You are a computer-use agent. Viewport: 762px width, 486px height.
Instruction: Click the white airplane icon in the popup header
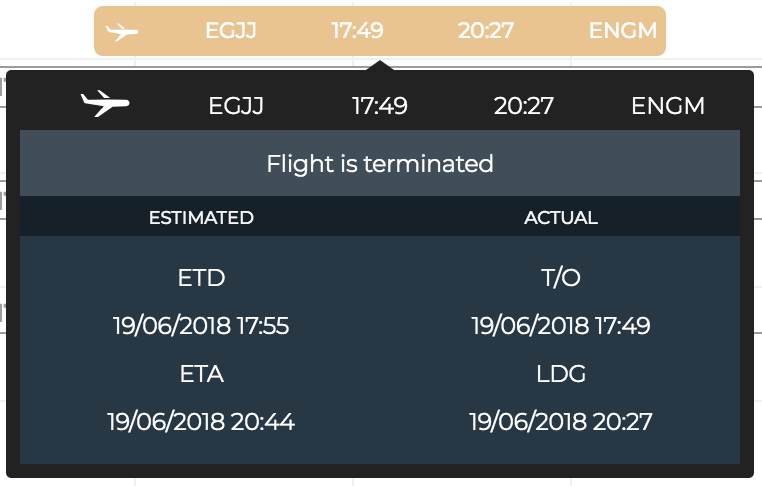pyautogui.click(x=105, y=103)
